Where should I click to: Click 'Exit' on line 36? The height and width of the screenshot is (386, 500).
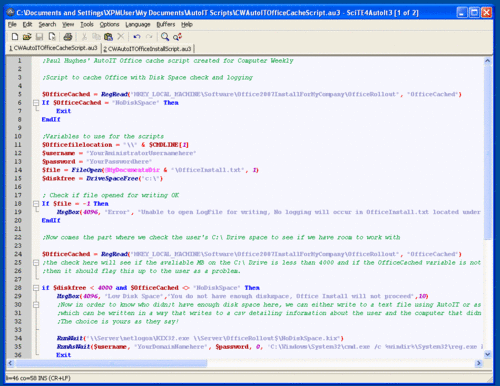(64, 355)
